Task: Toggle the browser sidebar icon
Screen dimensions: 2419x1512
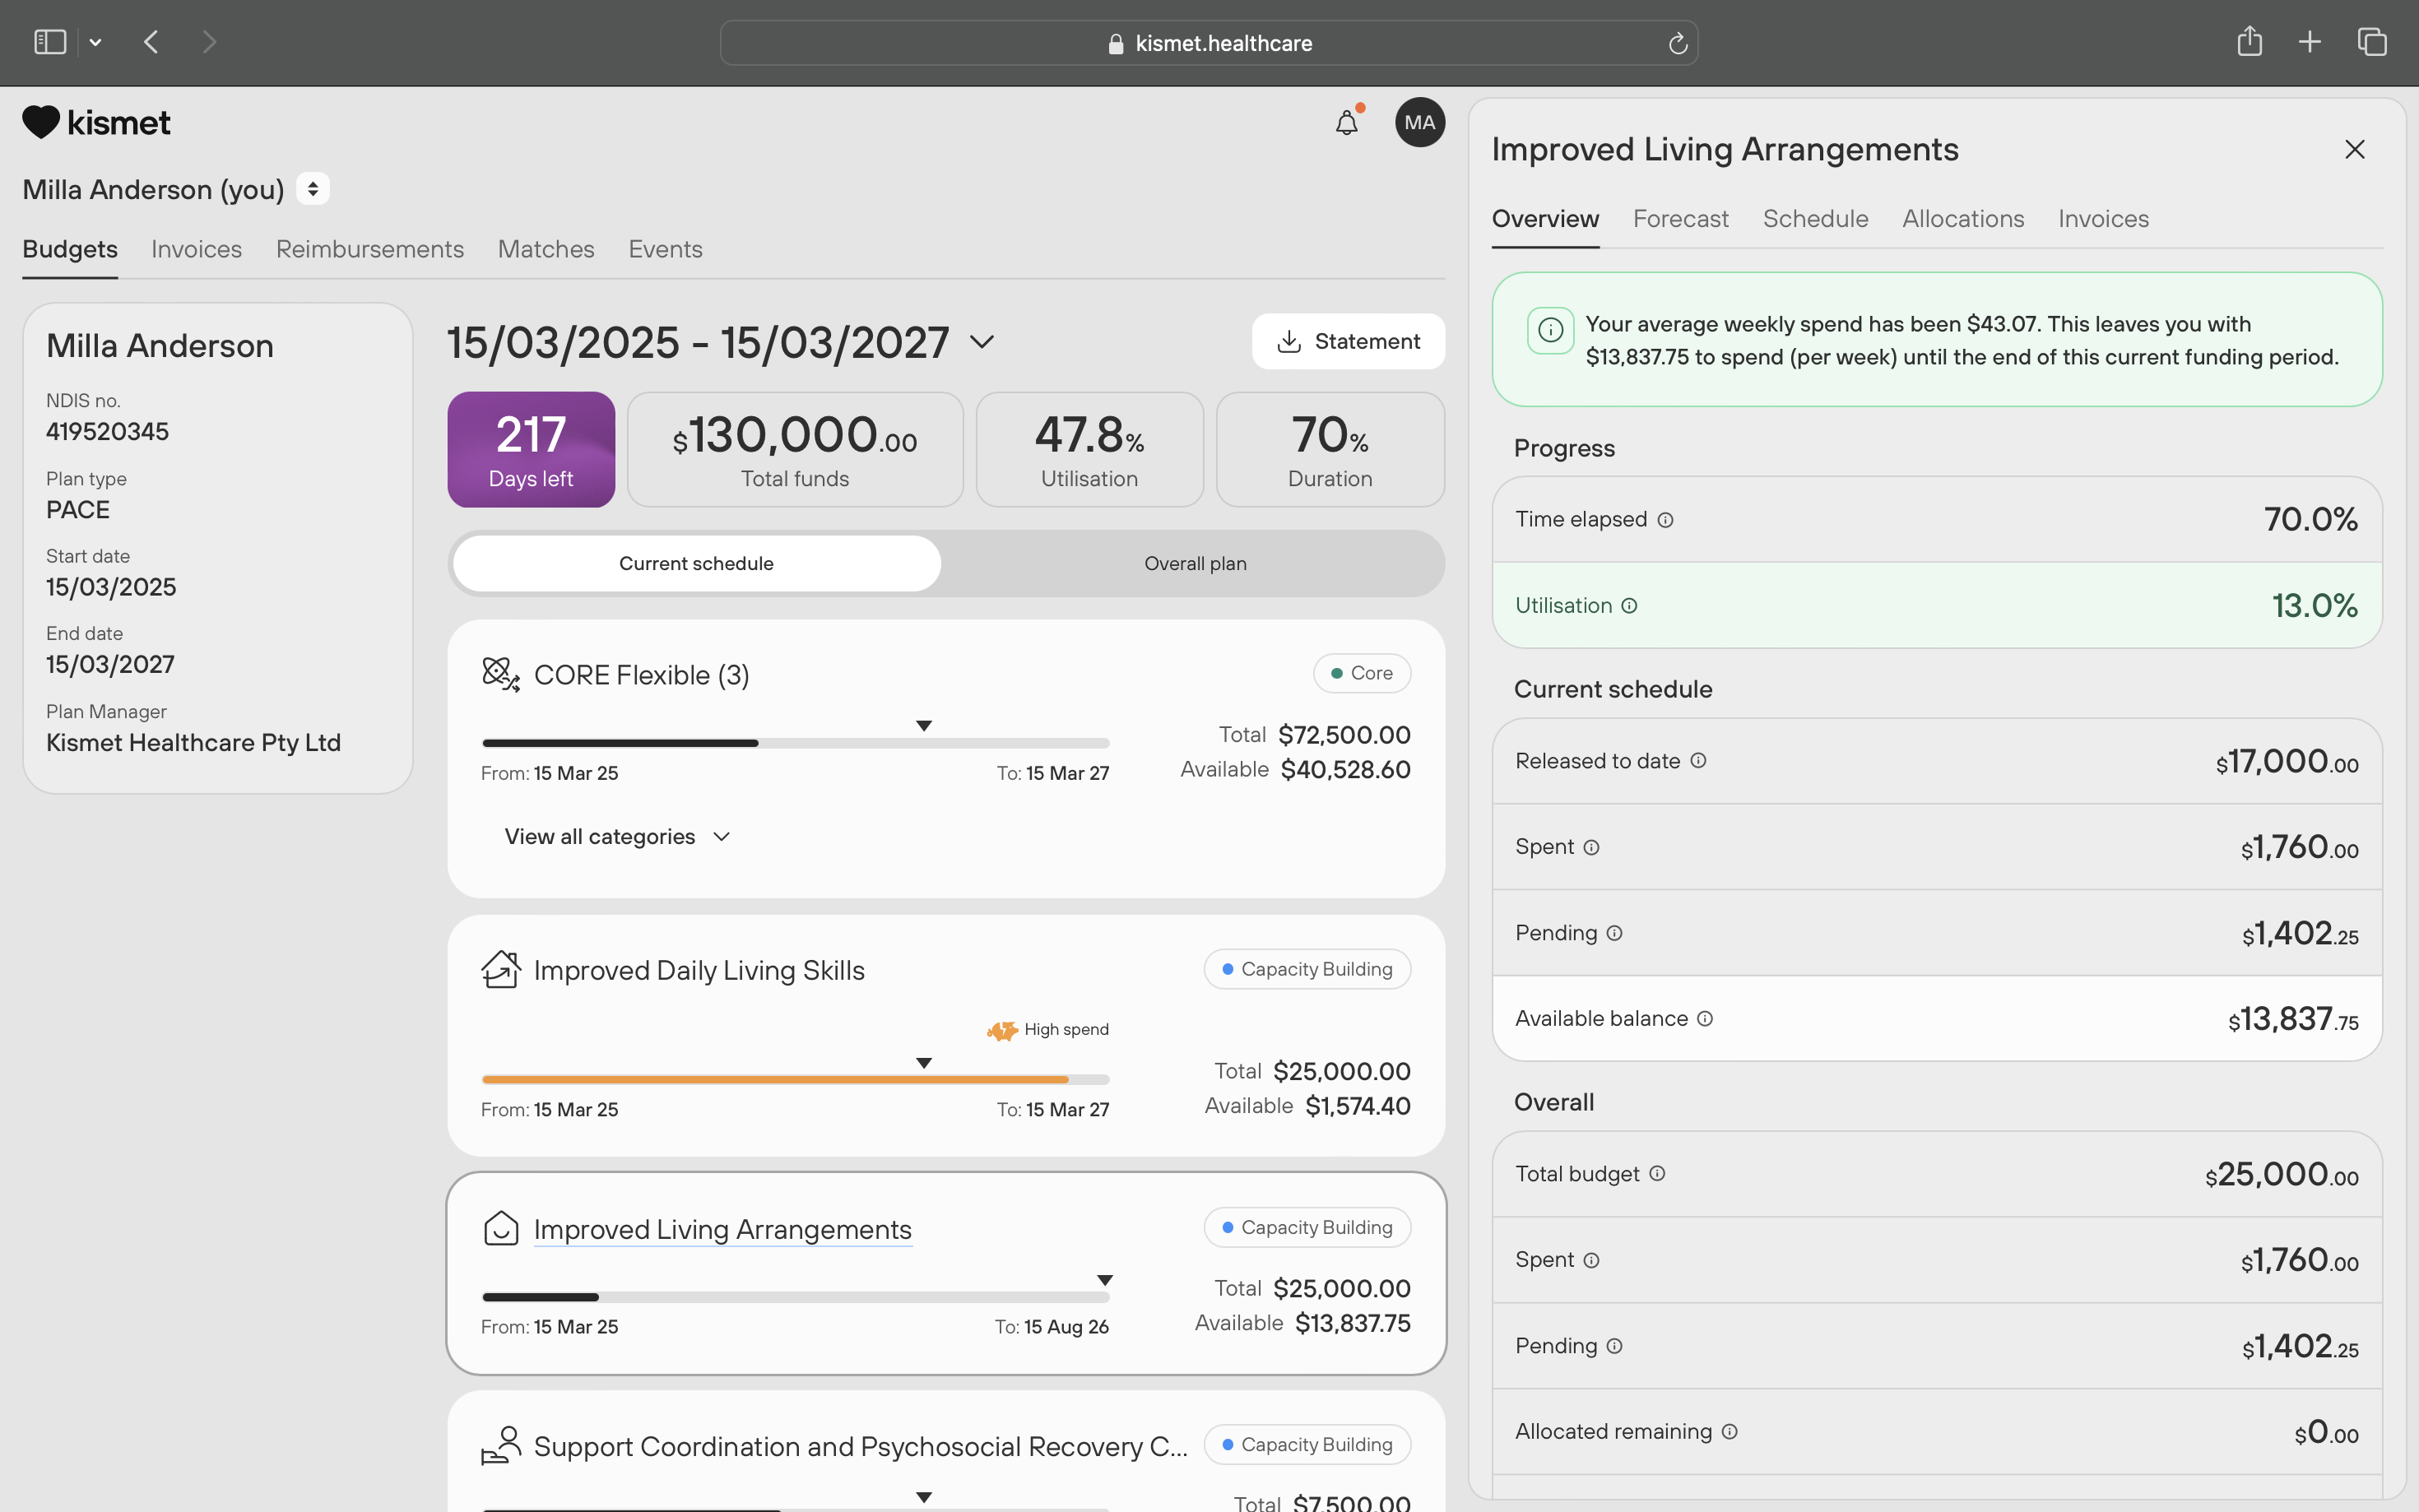Action: click(x=49, y=42)
